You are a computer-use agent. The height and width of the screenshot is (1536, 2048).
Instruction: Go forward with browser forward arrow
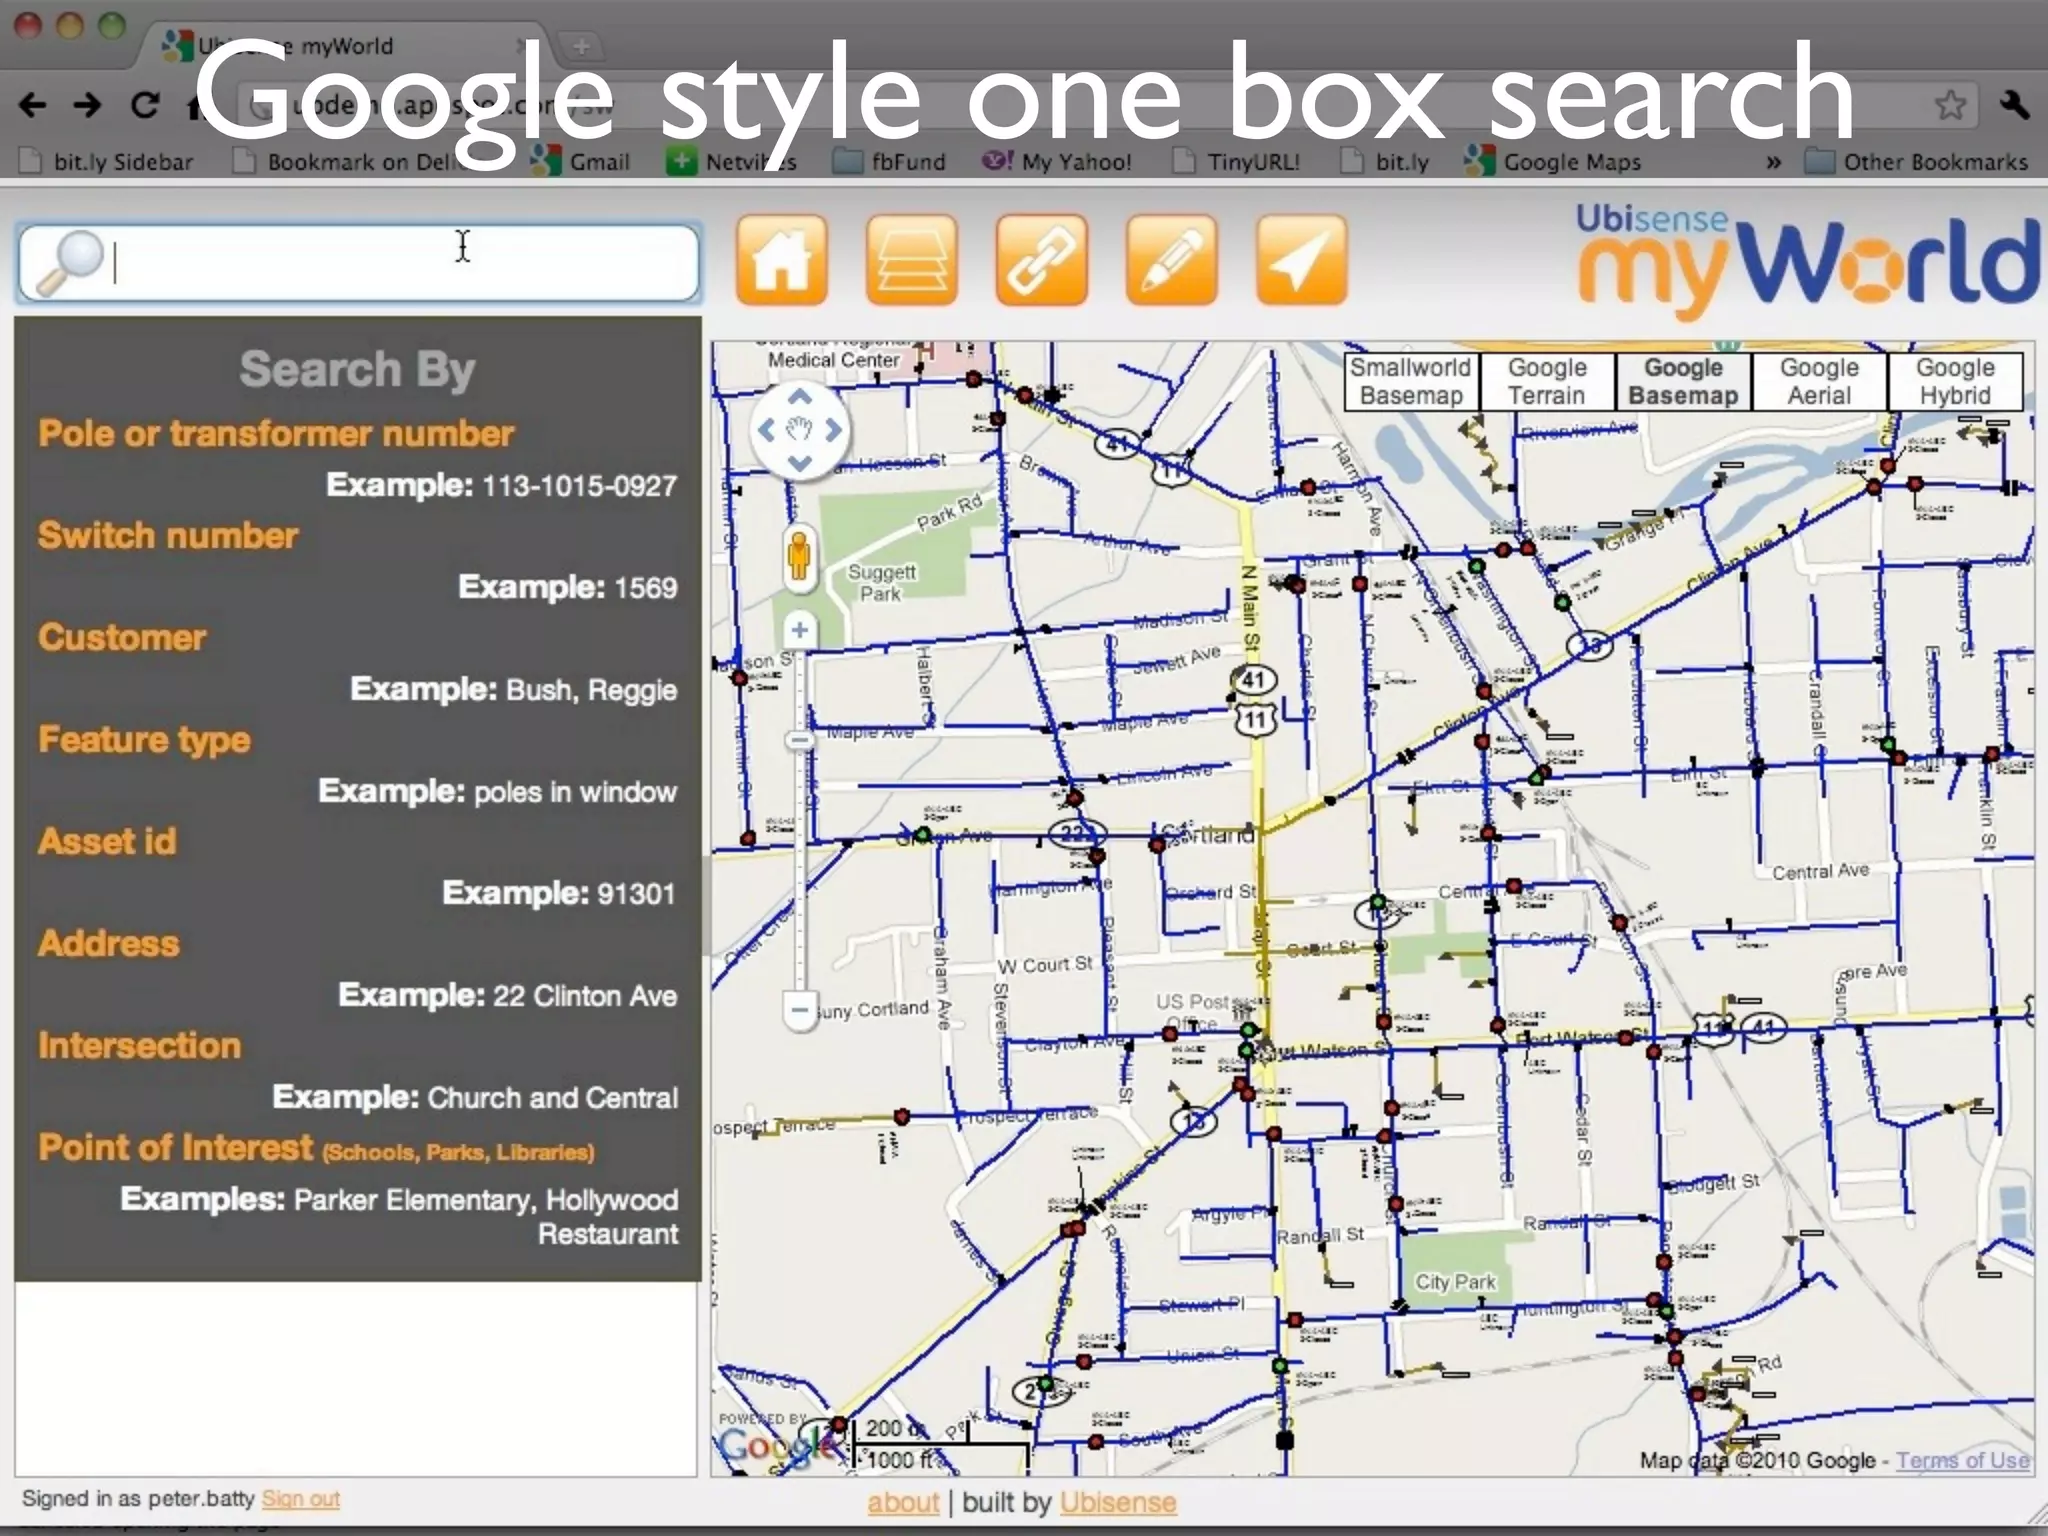88,104
